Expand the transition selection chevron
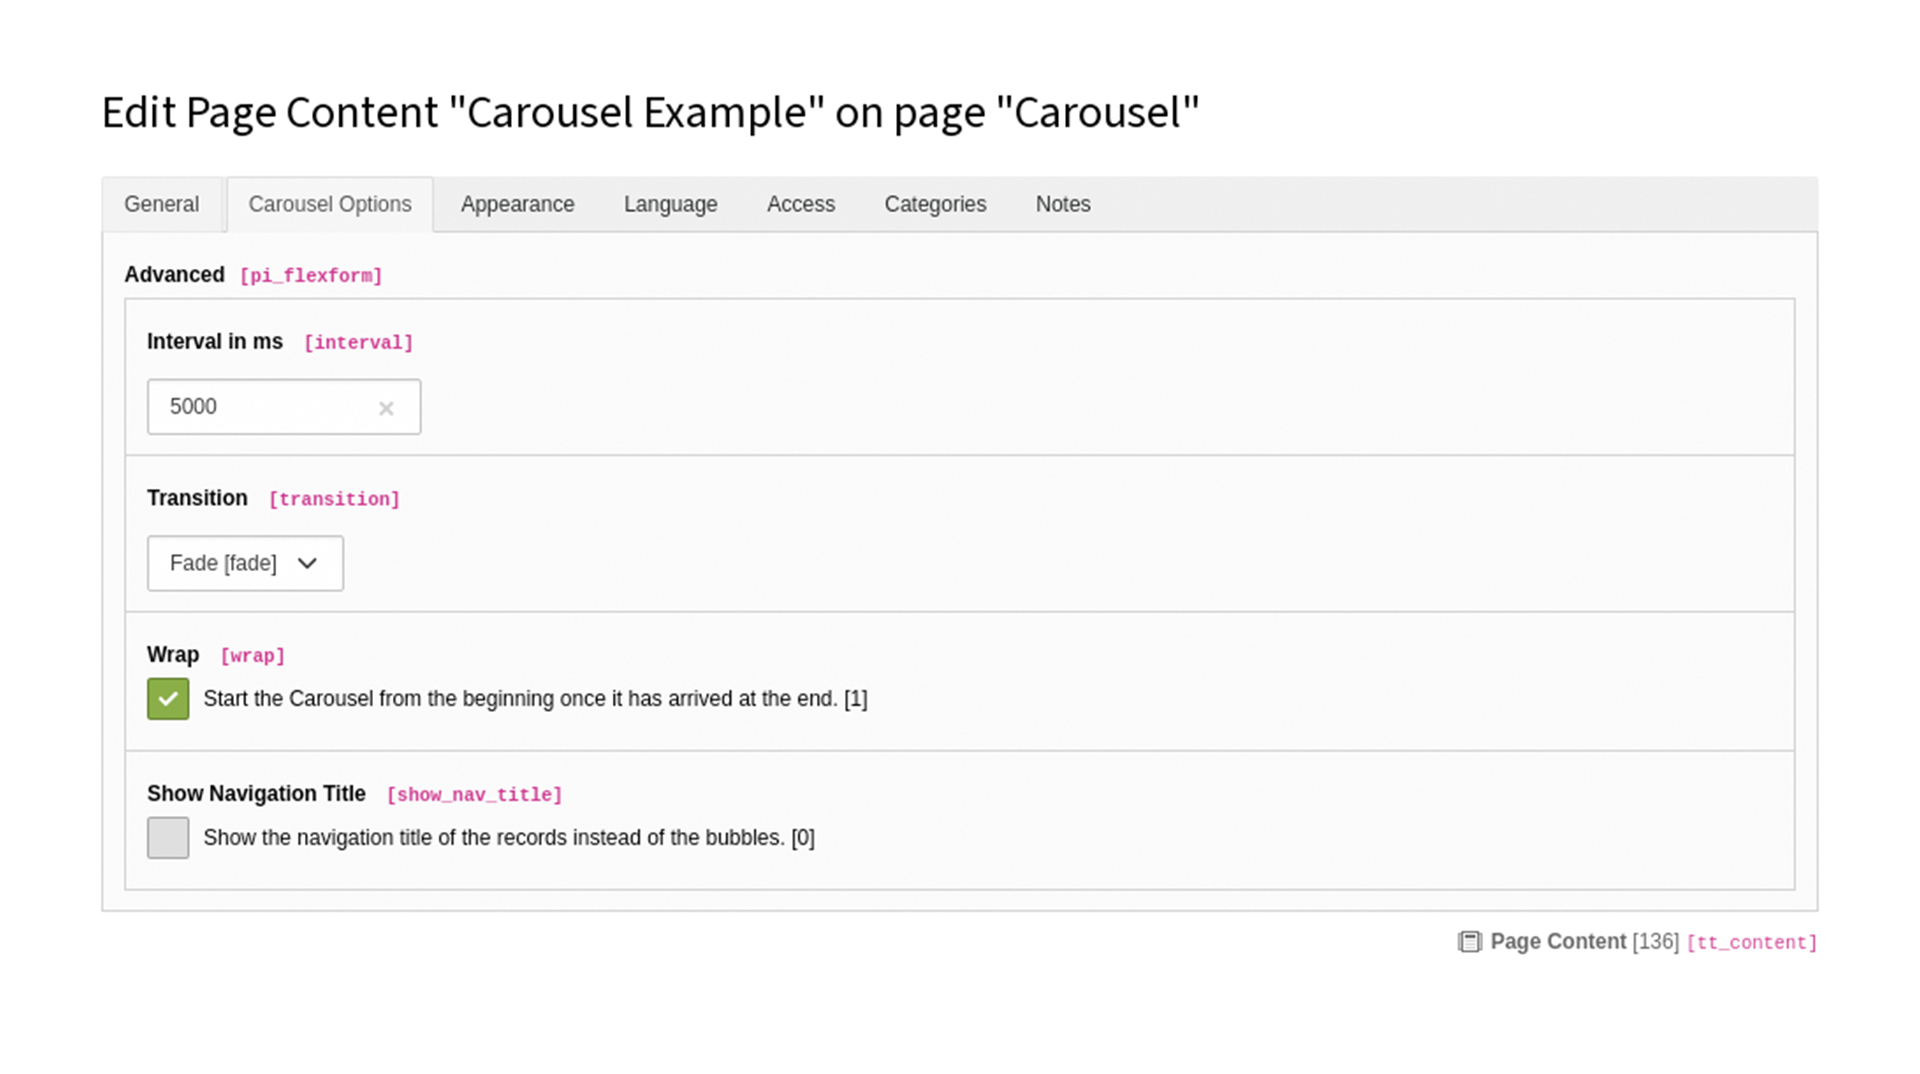The height and width of the screenshot is (1074, 1920). pos(306,563)
